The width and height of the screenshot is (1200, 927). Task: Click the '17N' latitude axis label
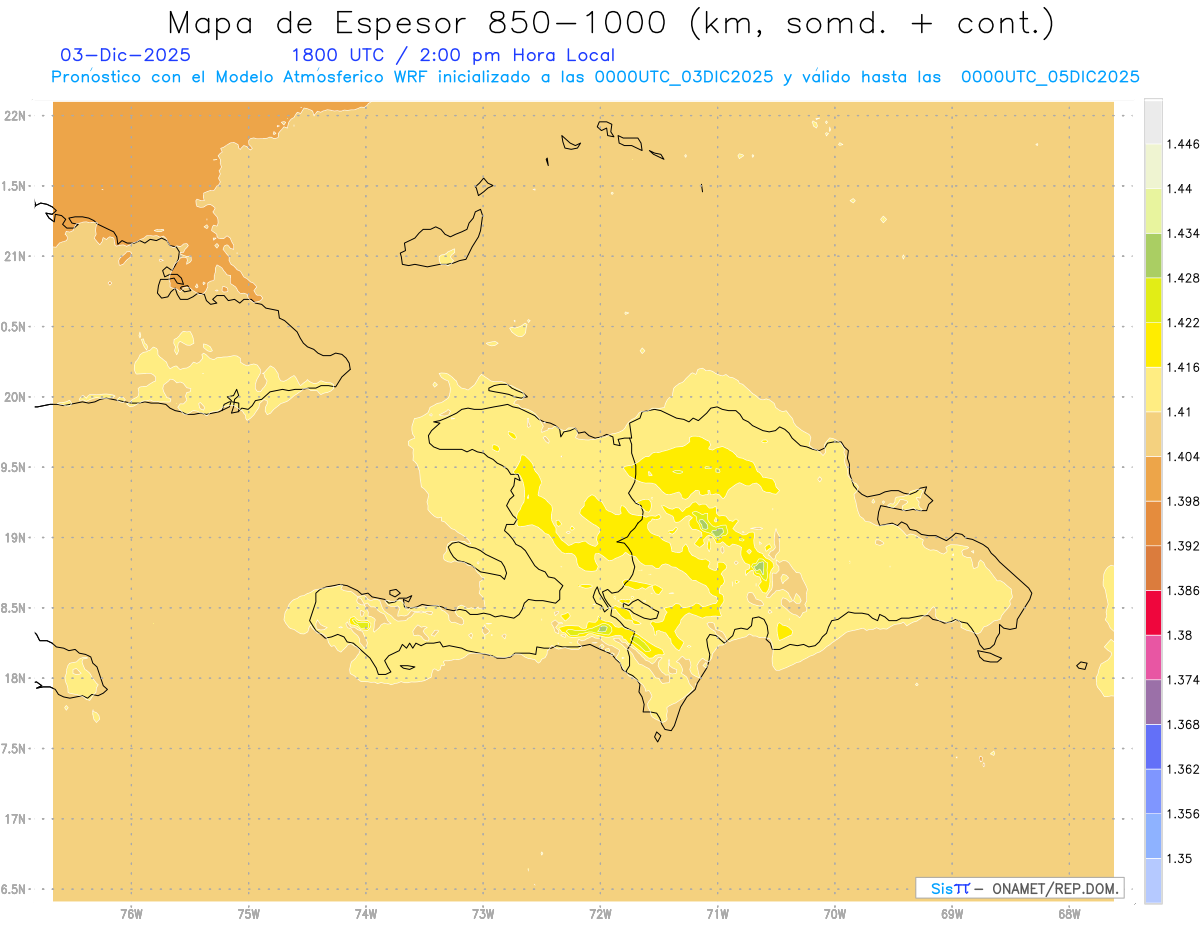click(x=15, y=819)
